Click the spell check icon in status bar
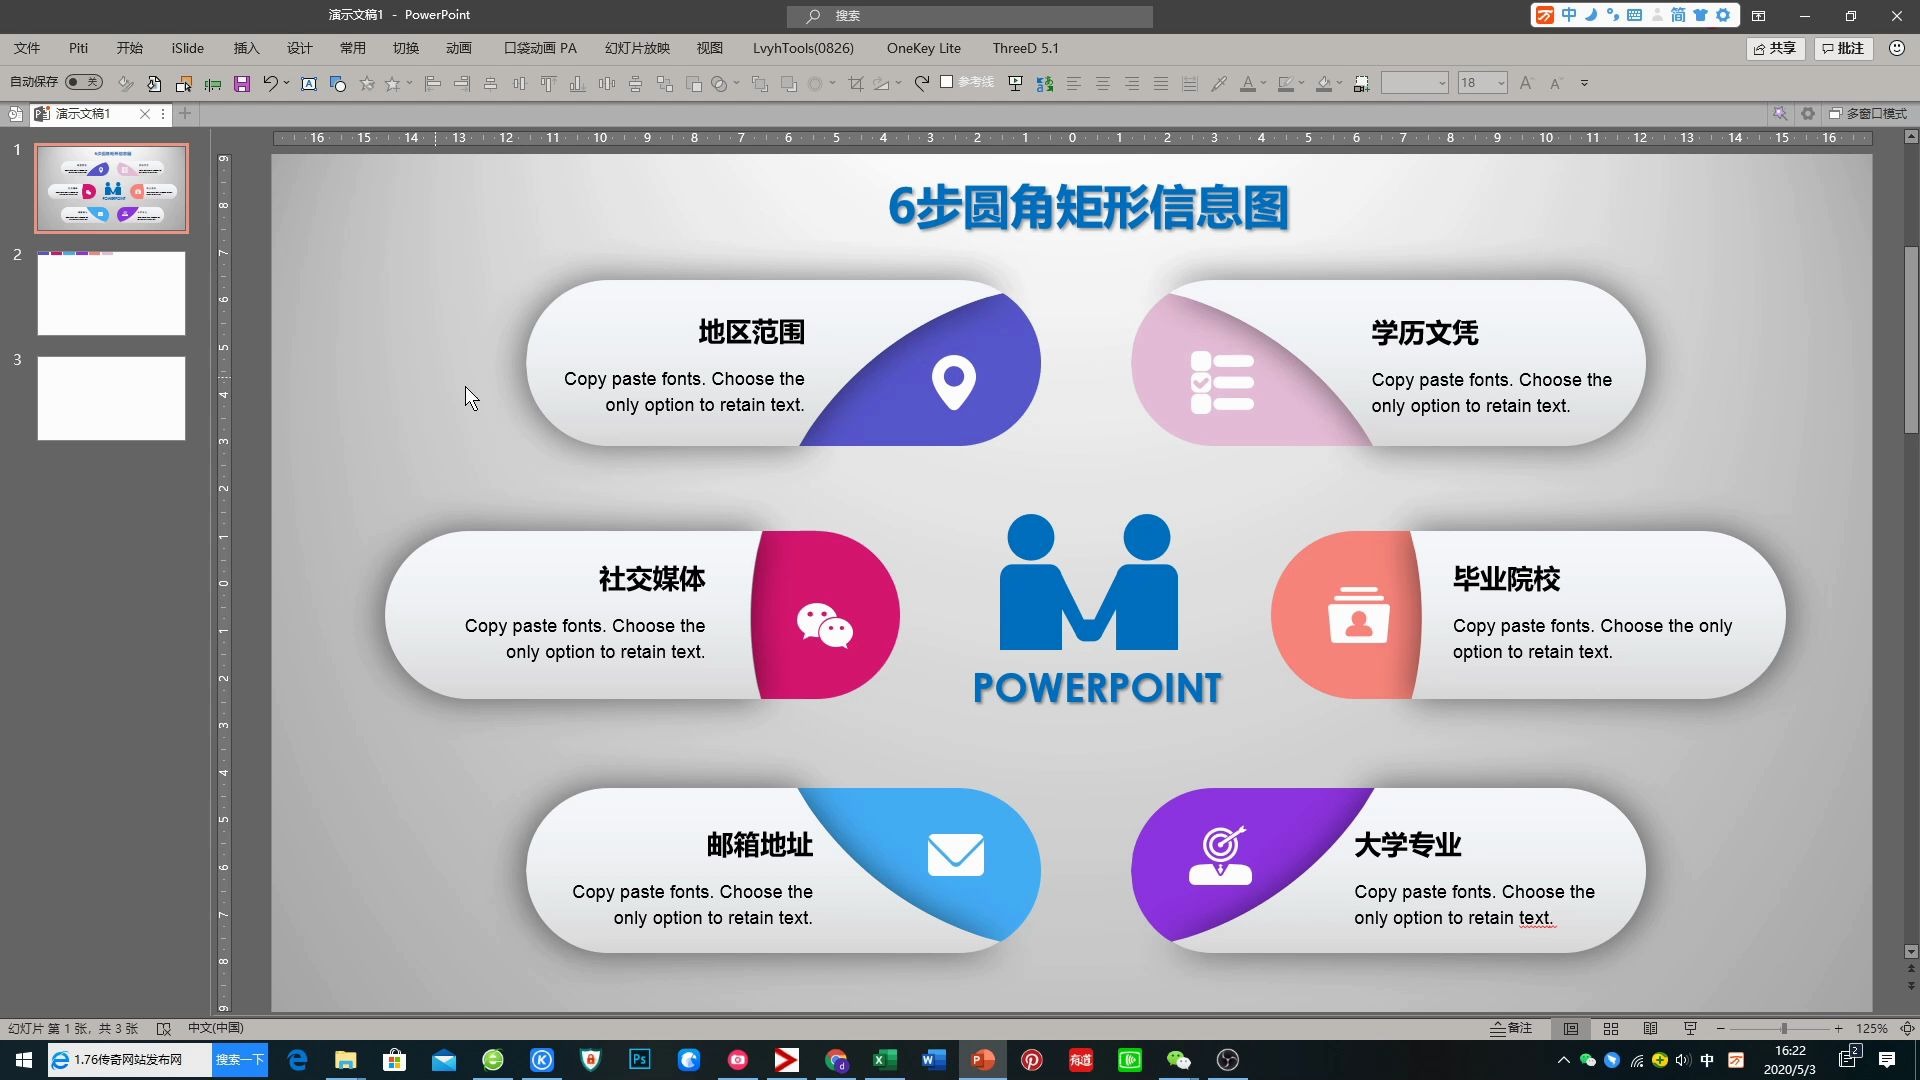1920x1080 pixels. pyautogui.click(x=164, y=1028)
